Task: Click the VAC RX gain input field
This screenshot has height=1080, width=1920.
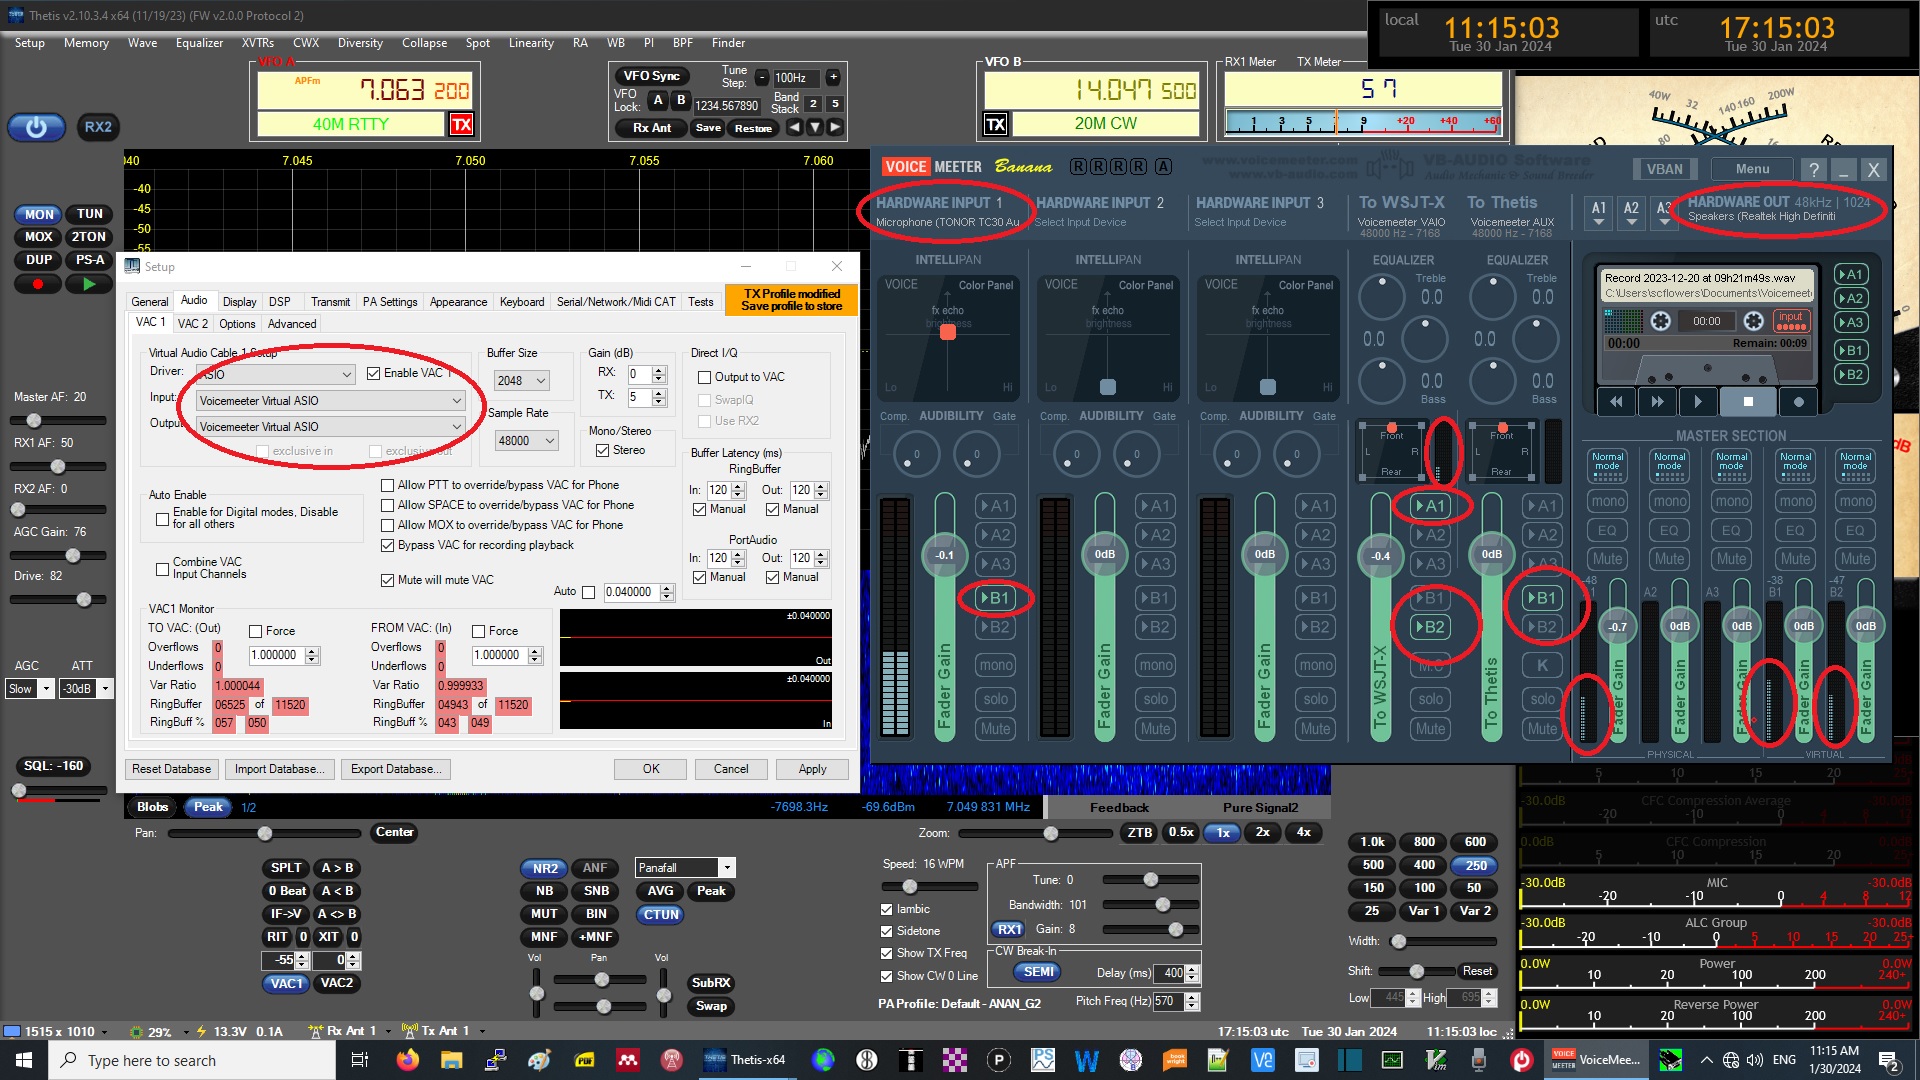Action: [x=640, y=374]
